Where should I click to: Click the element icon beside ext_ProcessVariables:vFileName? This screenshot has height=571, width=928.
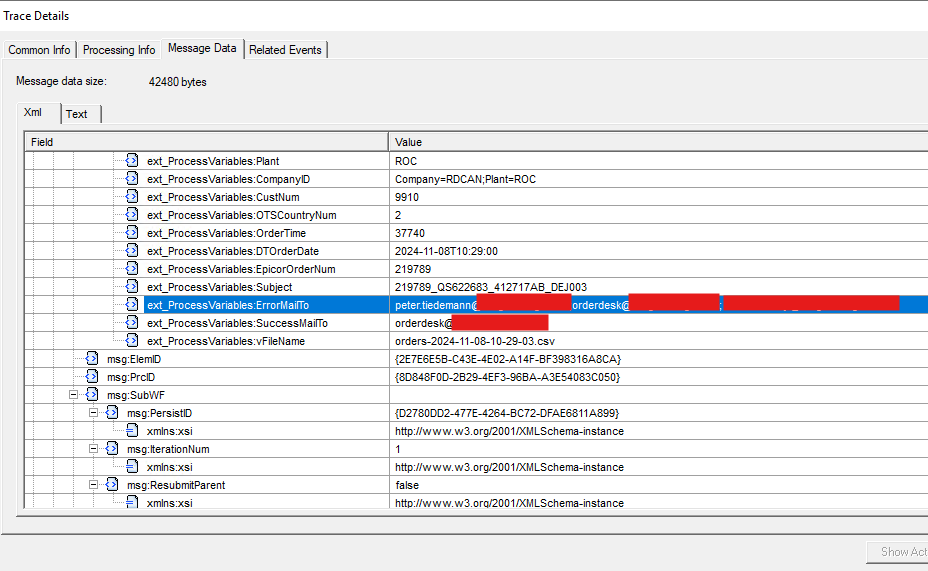(x=132, y=341)
